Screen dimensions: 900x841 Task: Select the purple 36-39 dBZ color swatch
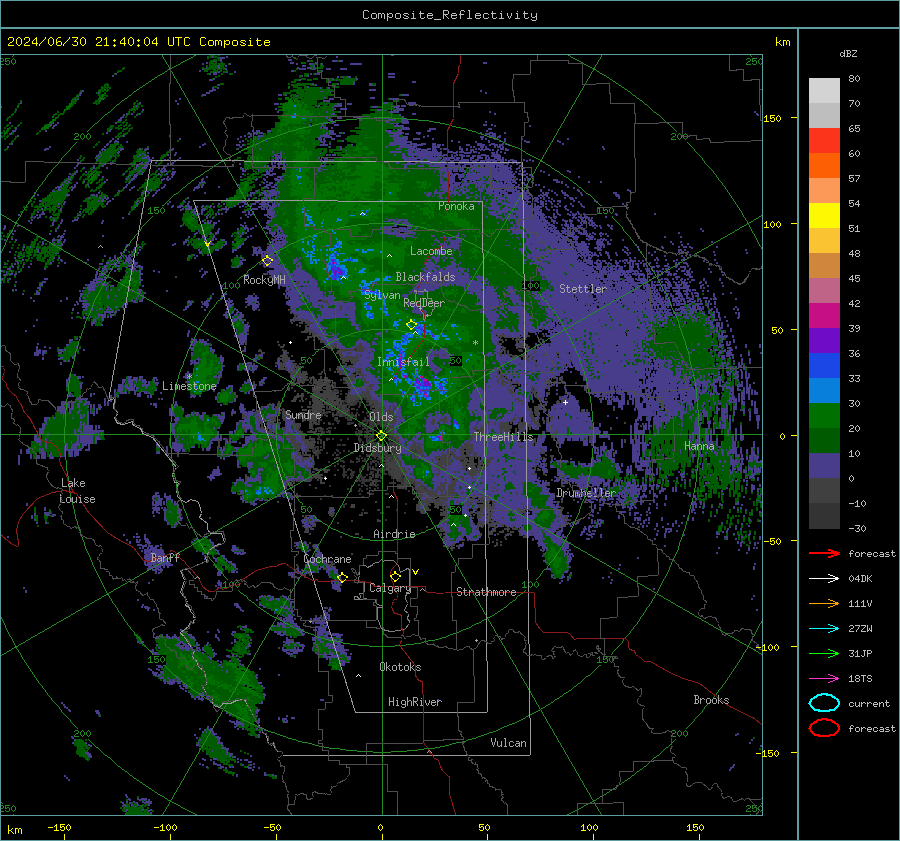(x=824, y=341)
